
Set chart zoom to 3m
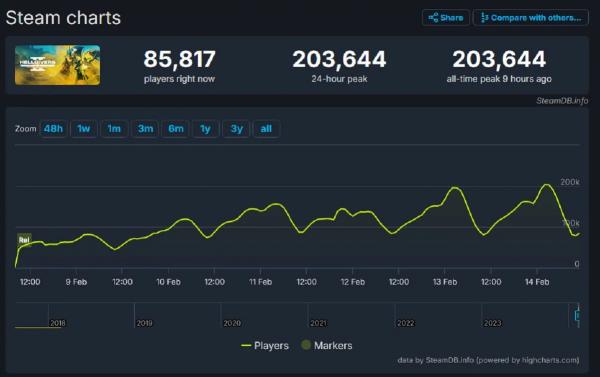point(145,129)
